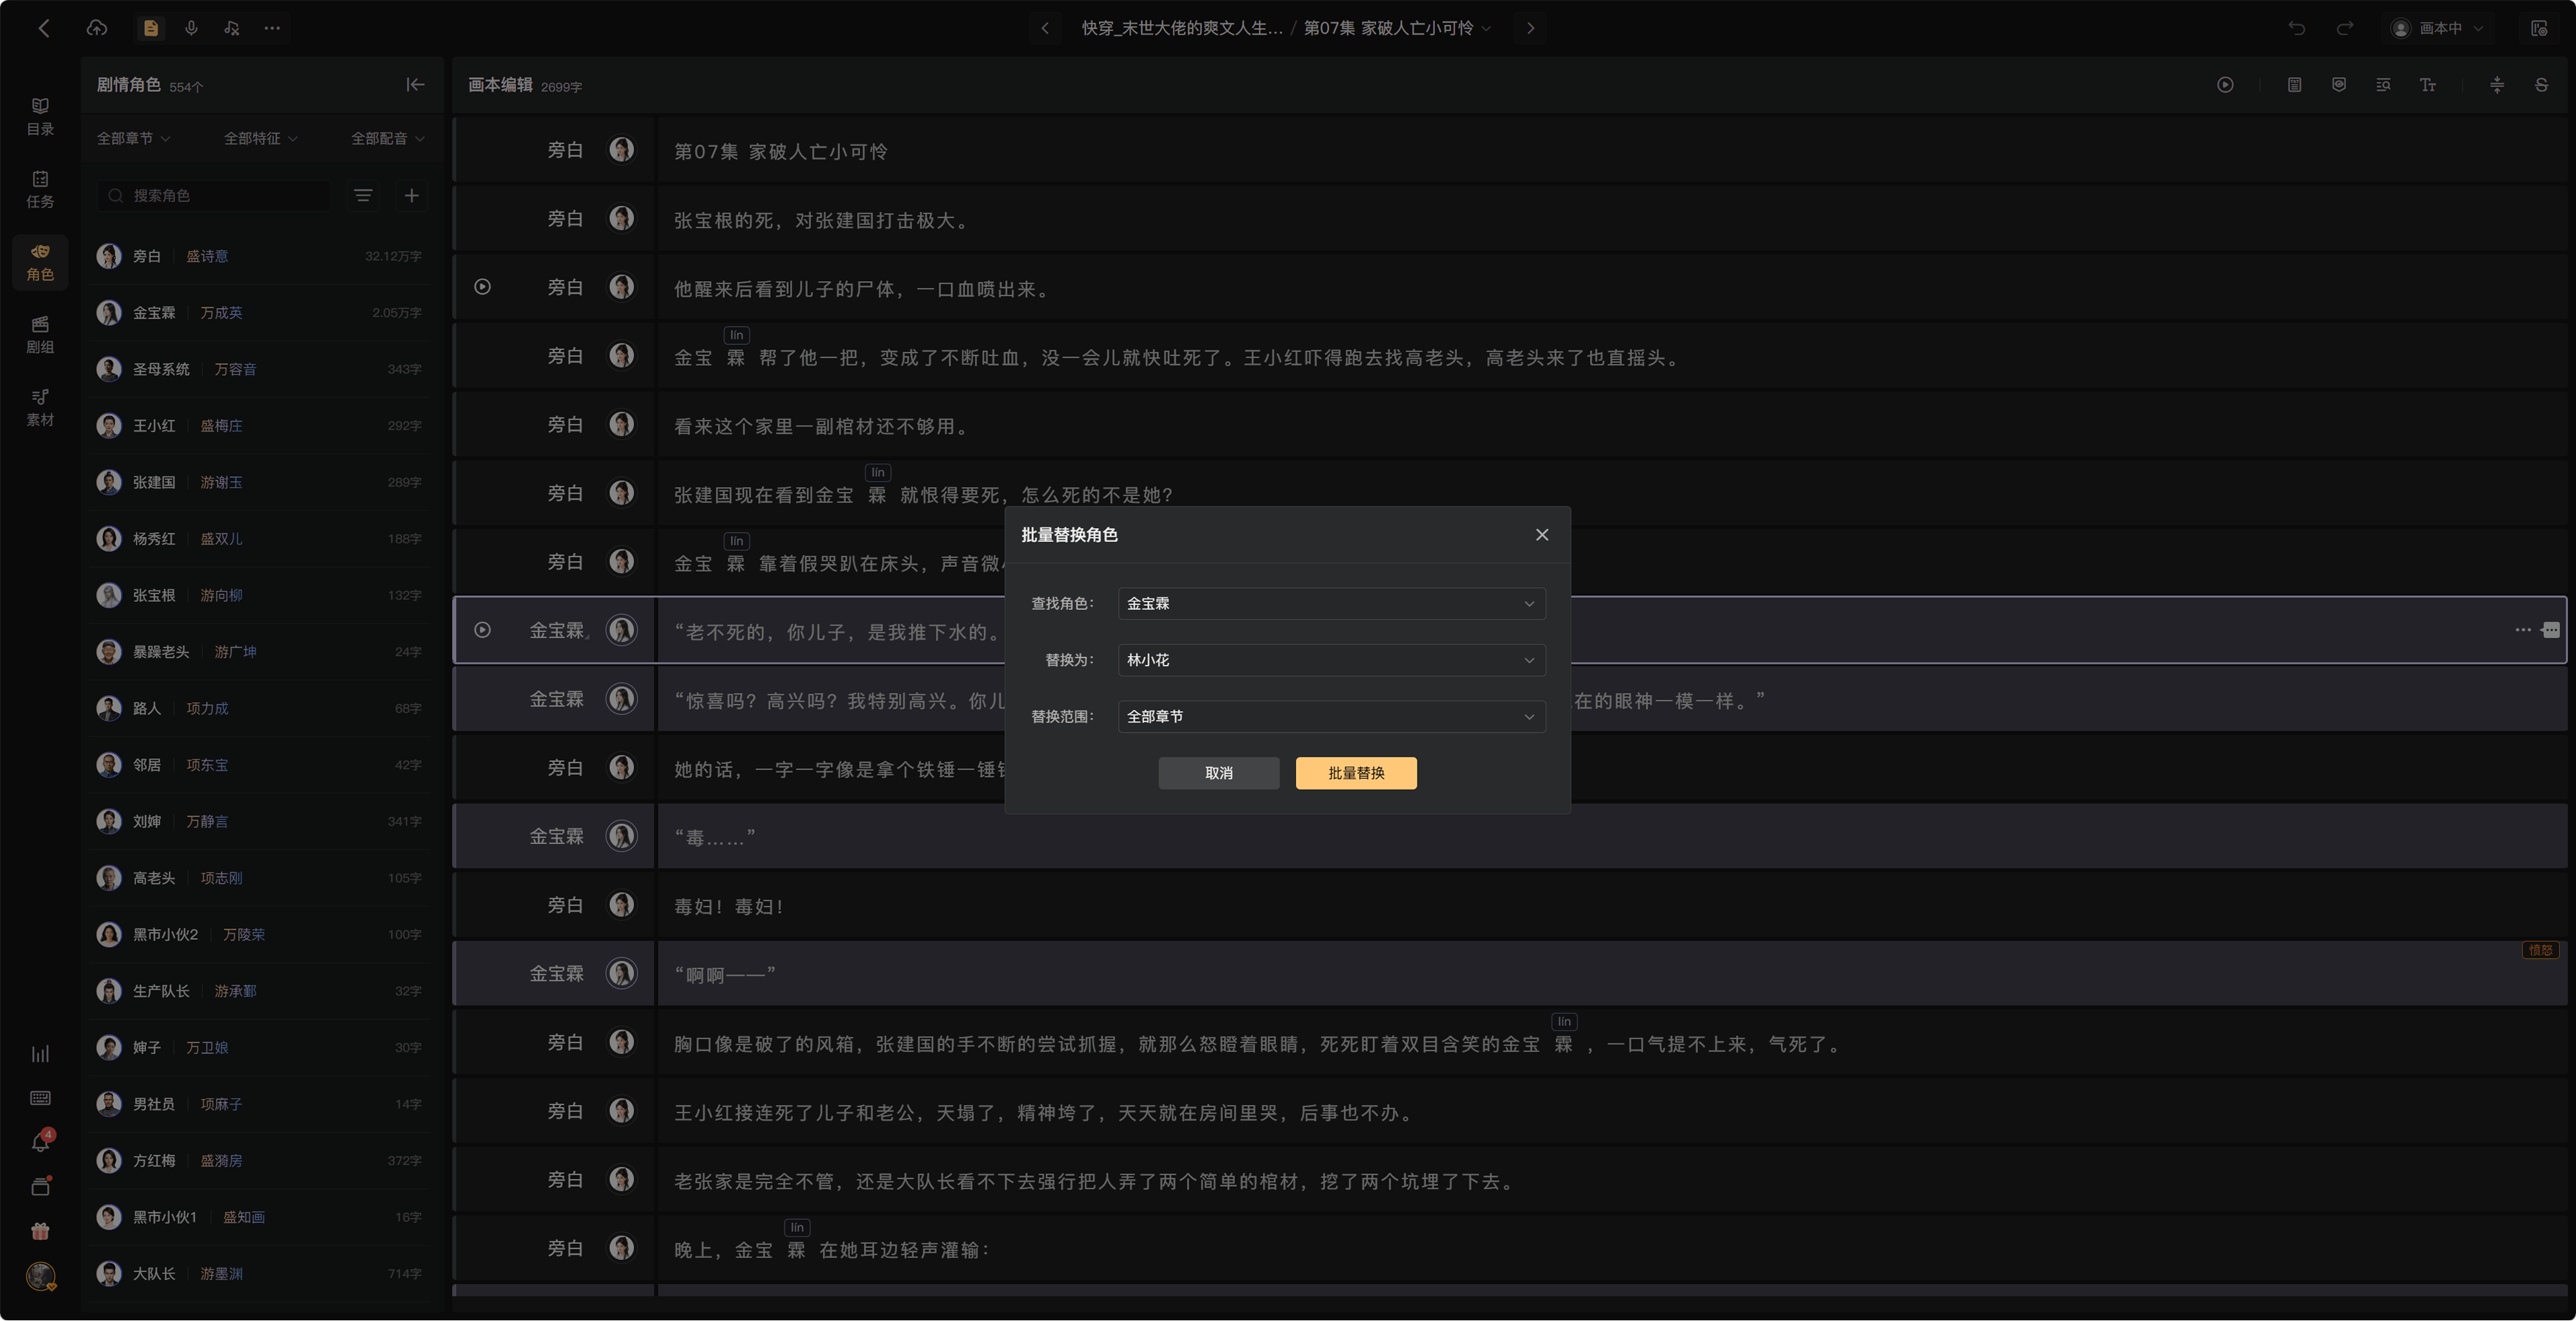The width and height of the screenshot is (2576, 1321).
Task: Open the 查找角色 dropdown showing 金宝霖
Action: [1331, 603]
